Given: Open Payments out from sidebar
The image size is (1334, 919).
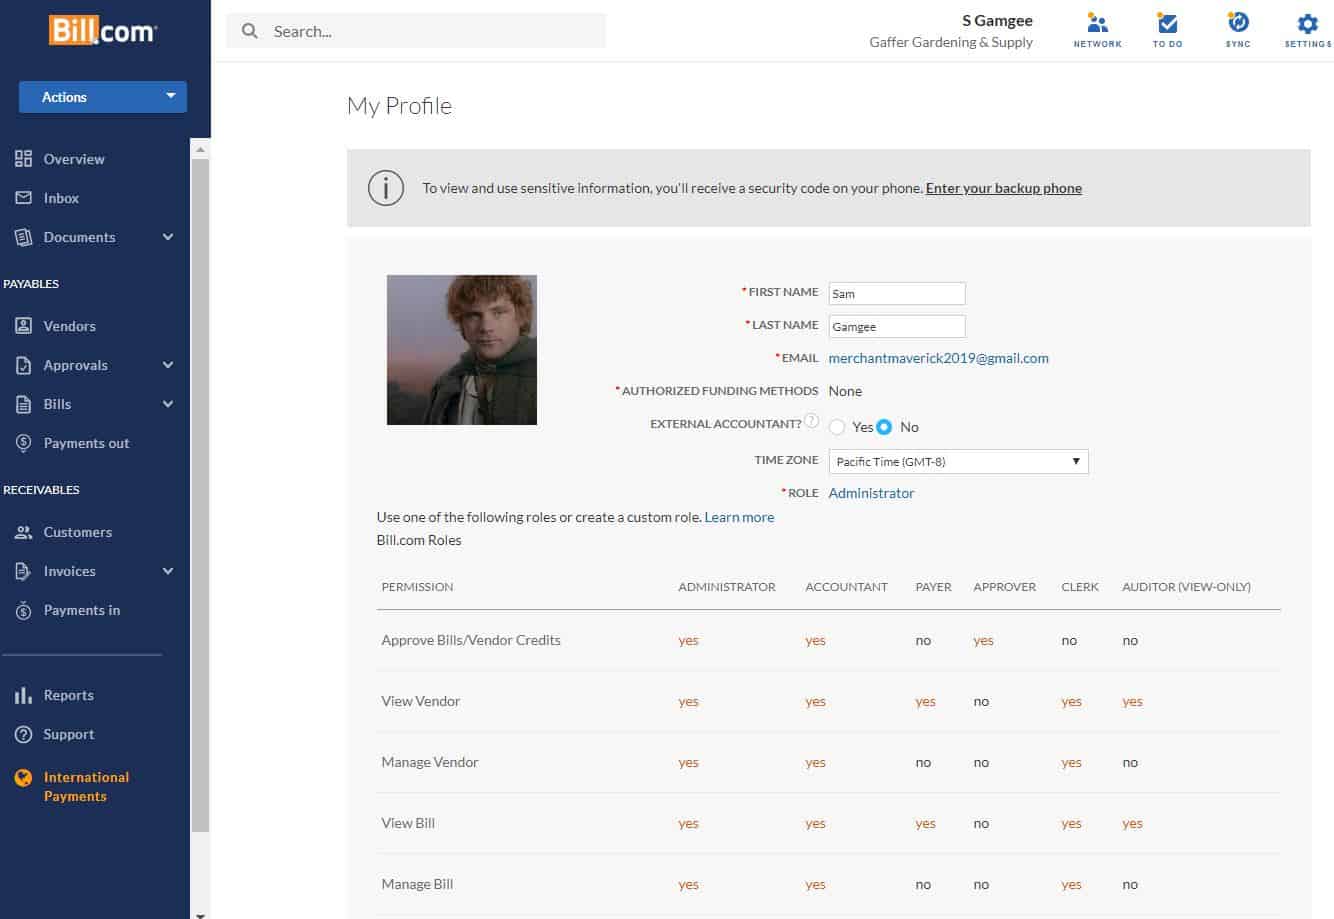Looking at the screenshot, I should pos(86,443).
